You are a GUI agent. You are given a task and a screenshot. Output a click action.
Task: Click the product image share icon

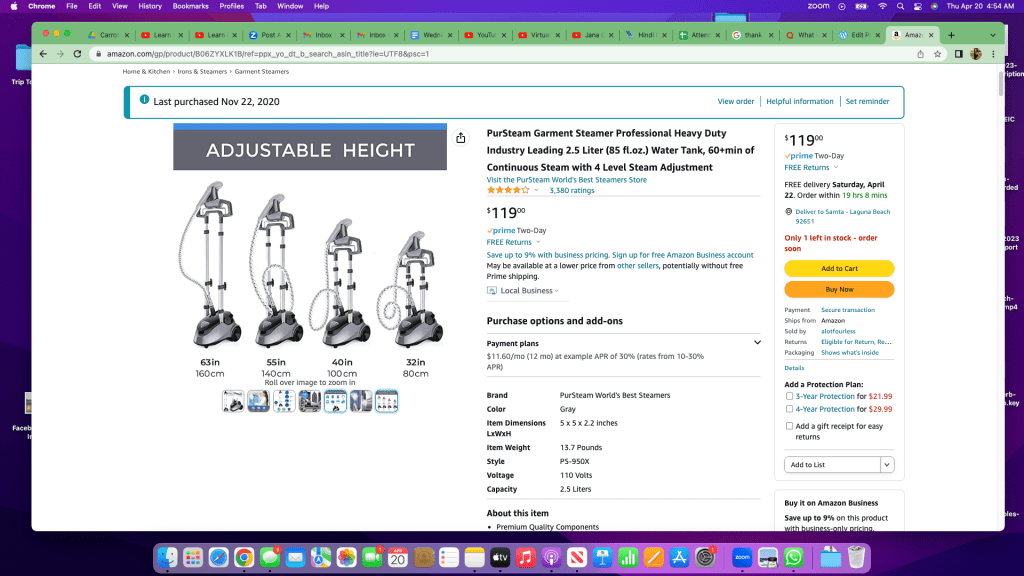460,138
